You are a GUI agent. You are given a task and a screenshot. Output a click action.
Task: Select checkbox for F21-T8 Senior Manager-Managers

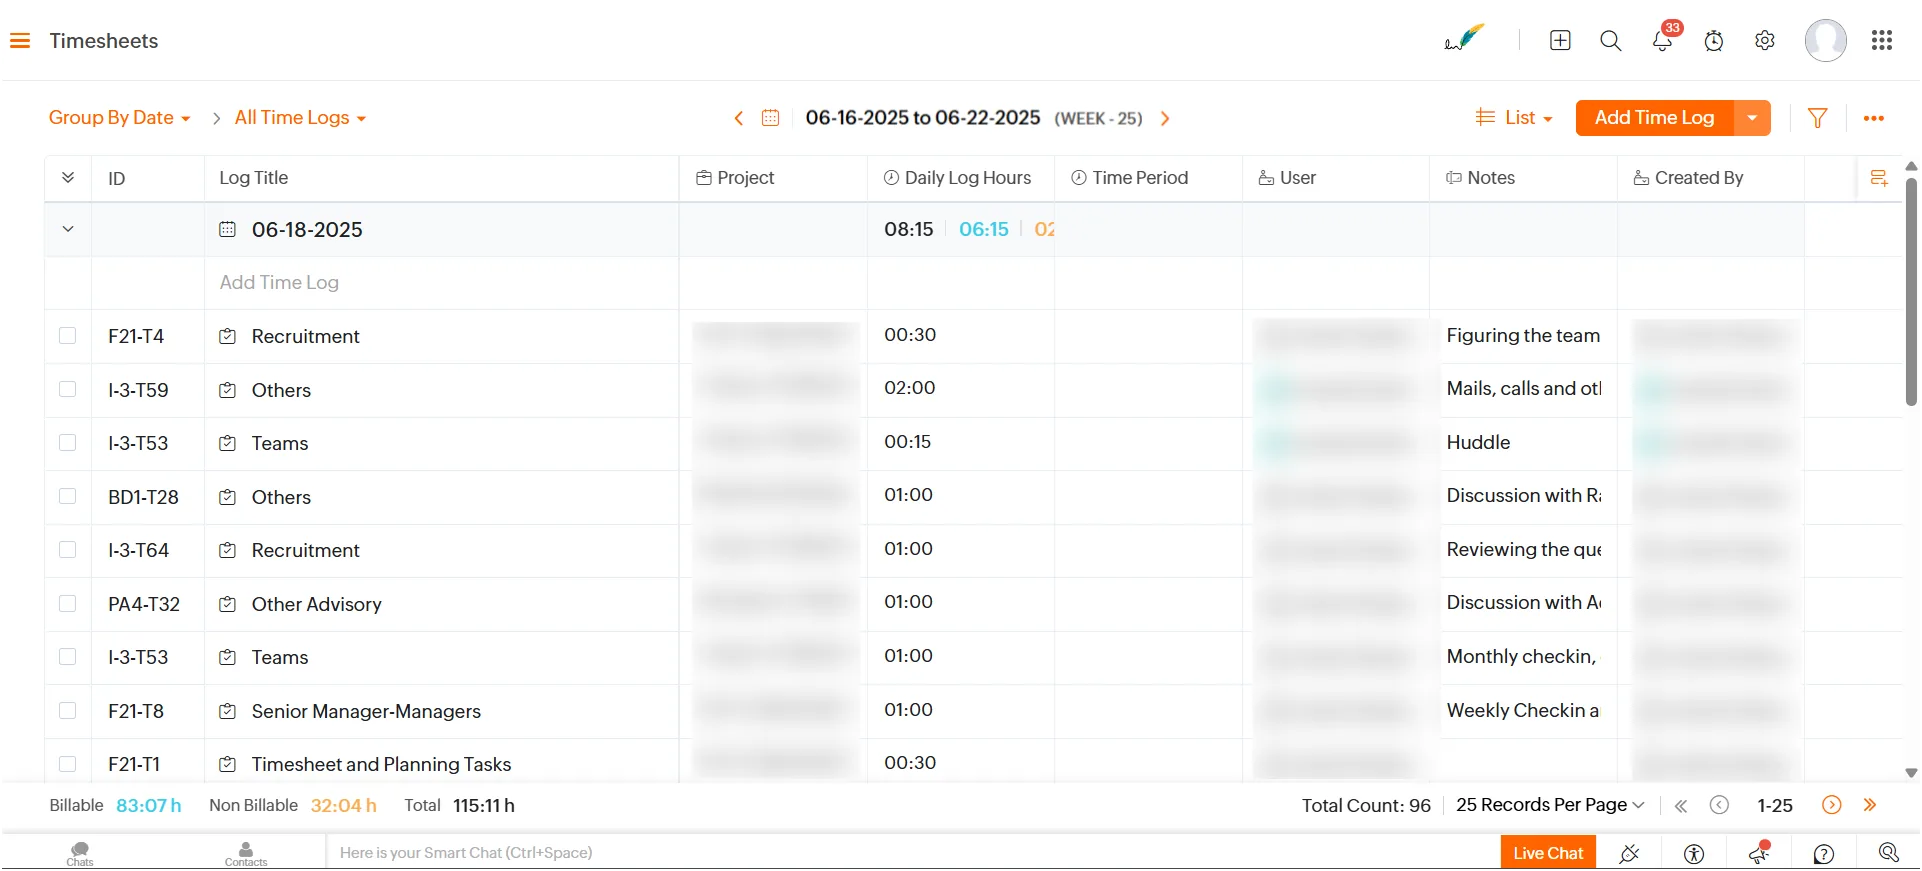tap(67, 711)
